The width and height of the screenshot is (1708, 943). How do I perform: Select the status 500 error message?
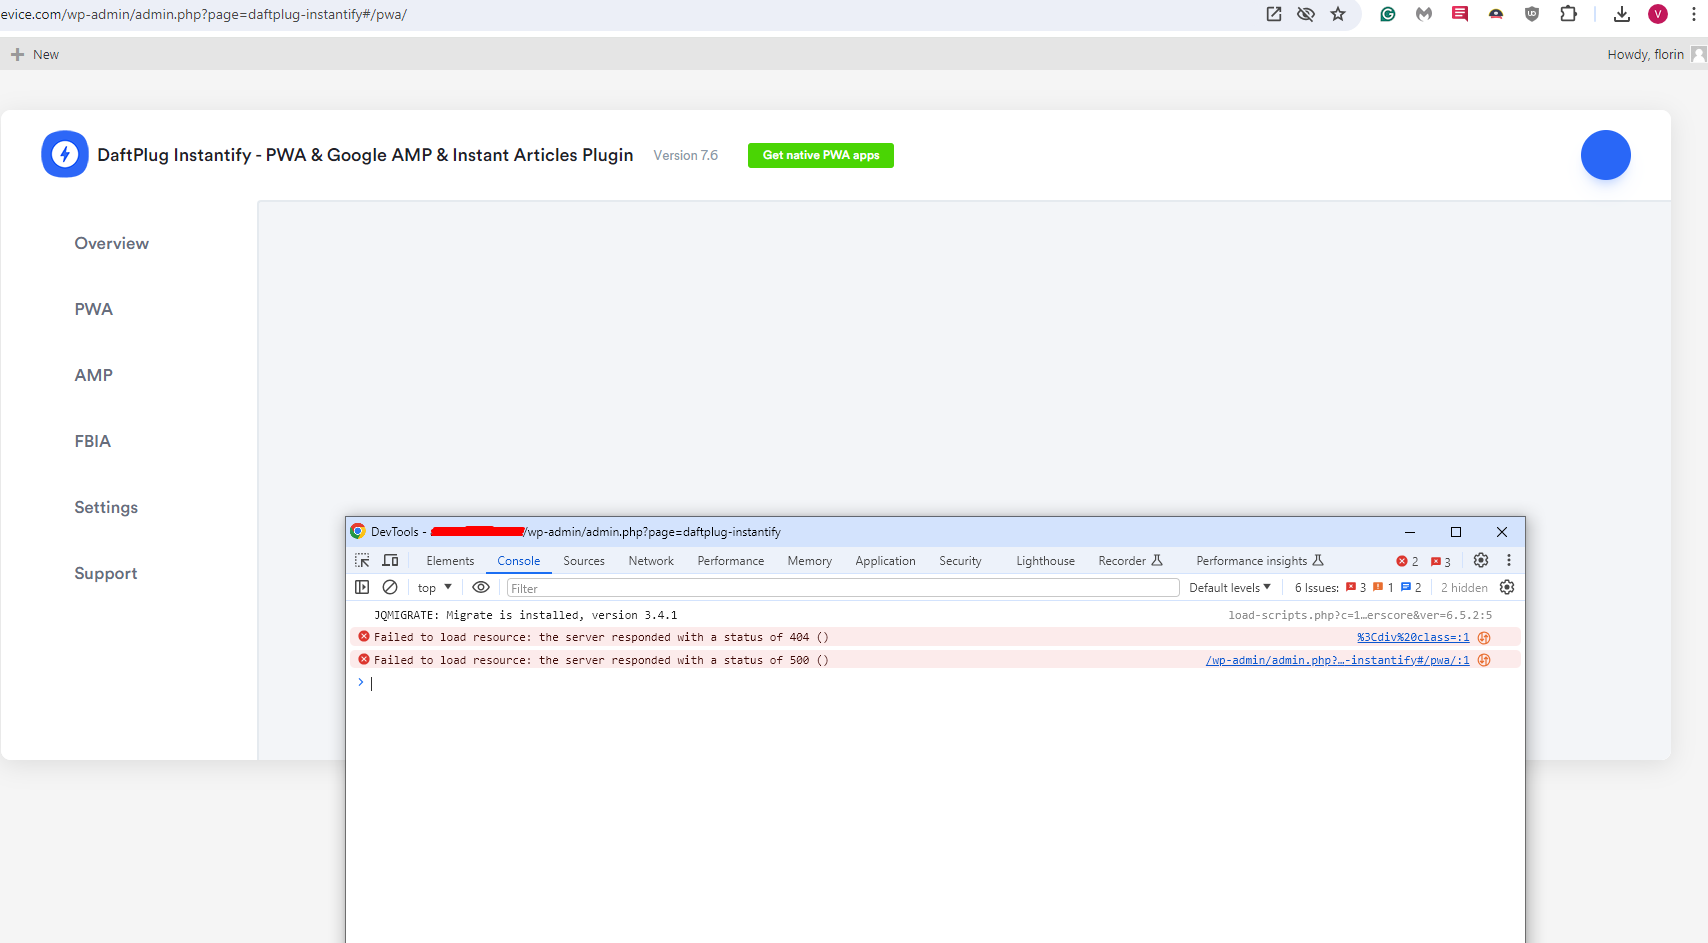coord(601,660)
